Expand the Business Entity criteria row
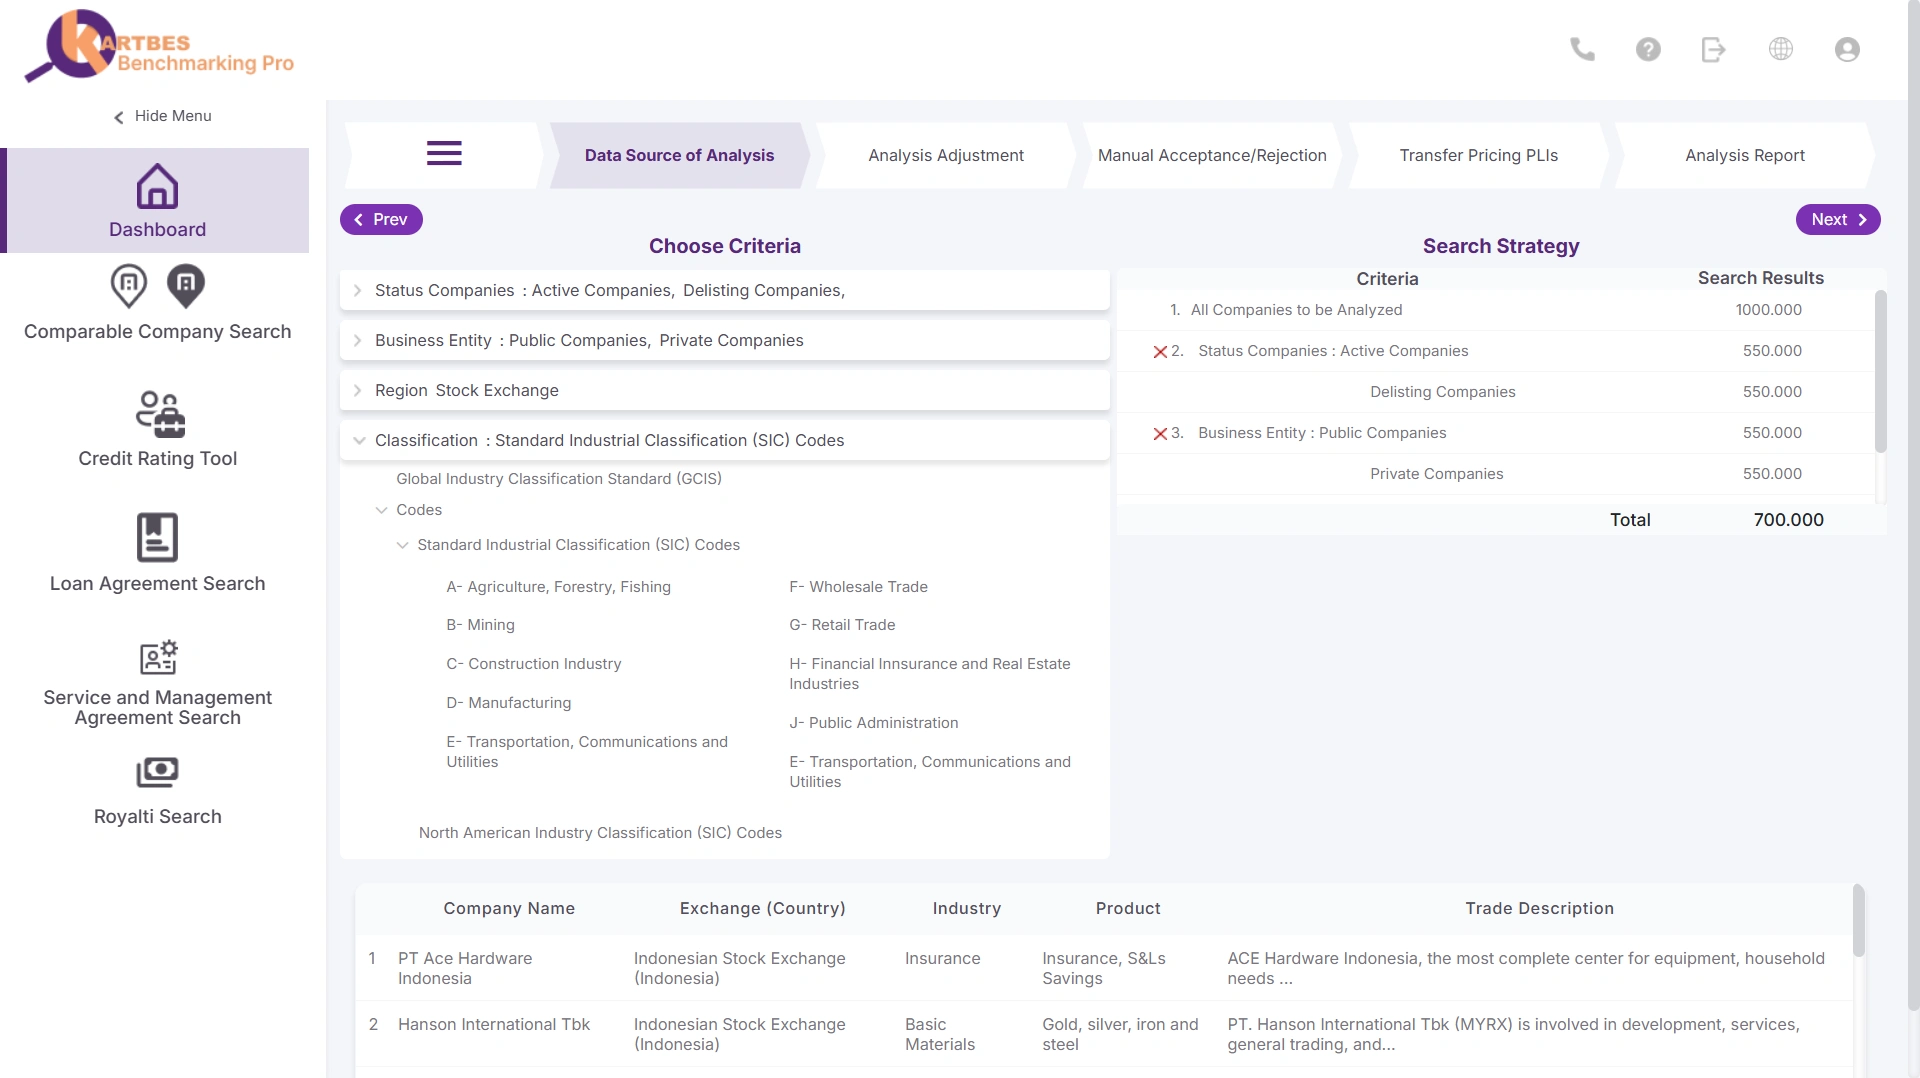The width and height of the screenshot is (1920, 1078). coord(725,340)
